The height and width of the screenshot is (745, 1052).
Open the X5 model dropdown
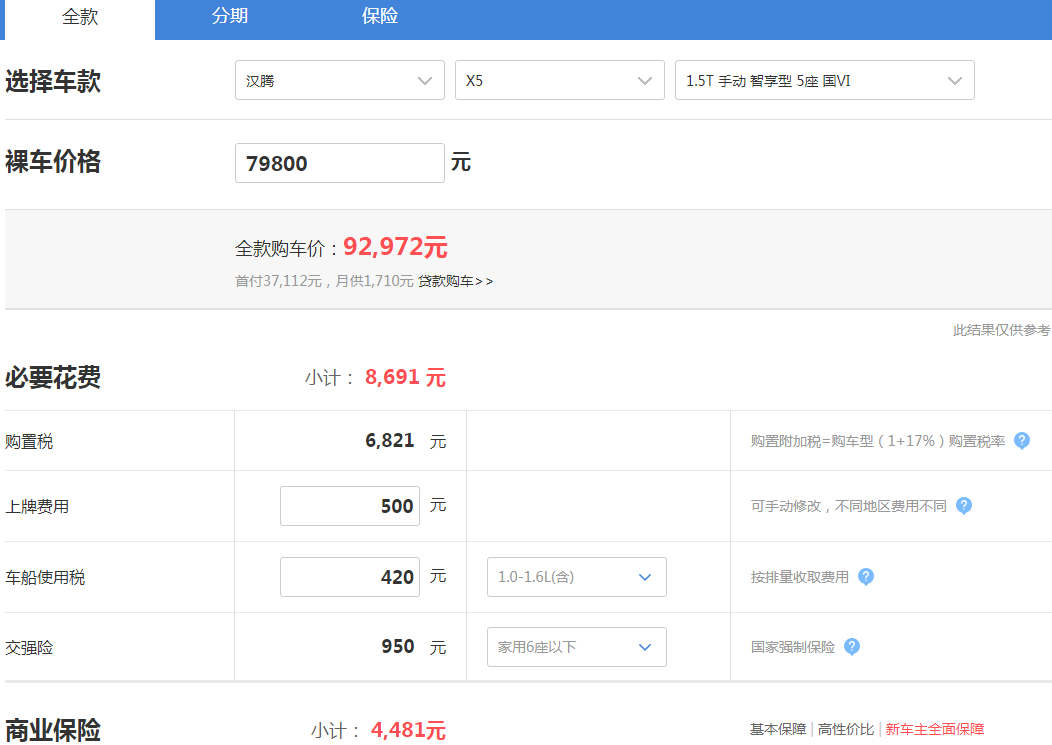560,81
